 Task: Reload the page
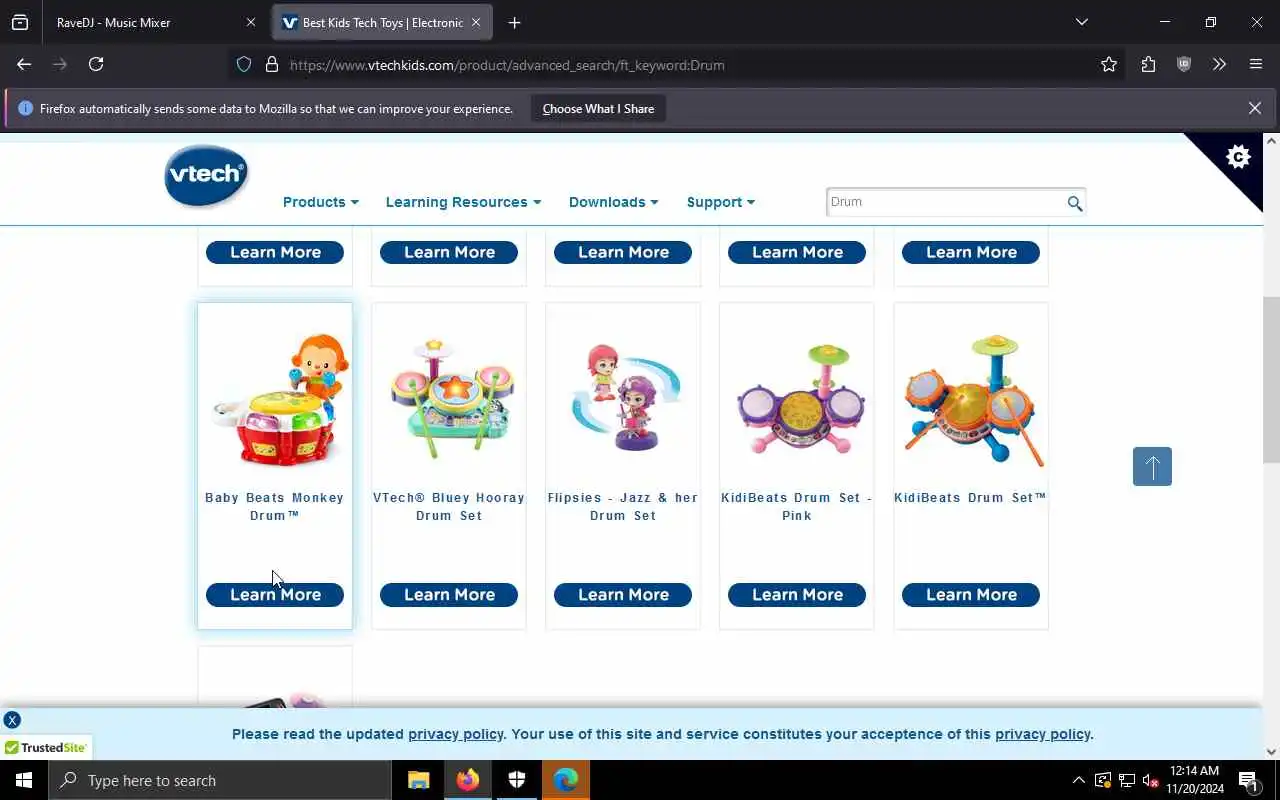click(x=96, y=64)
